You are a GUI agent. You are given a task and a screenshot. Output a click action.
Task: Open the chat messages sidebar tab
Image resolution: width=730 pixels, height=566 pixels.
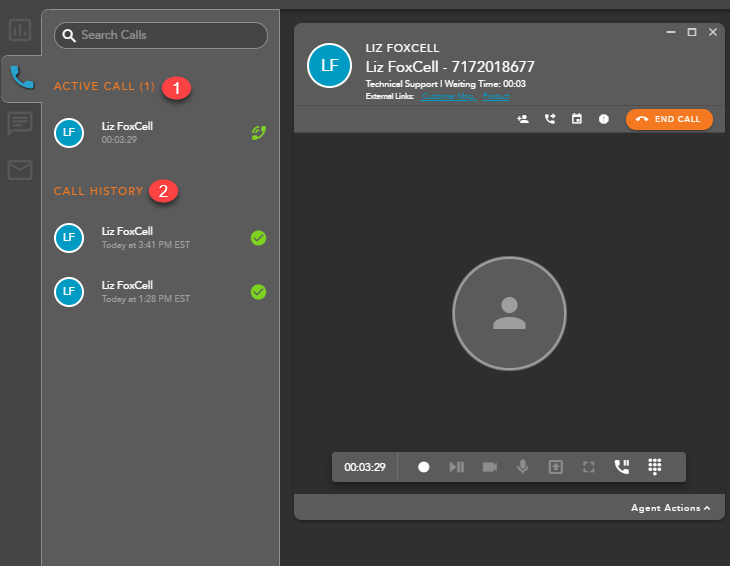click(x=20, y=123)
